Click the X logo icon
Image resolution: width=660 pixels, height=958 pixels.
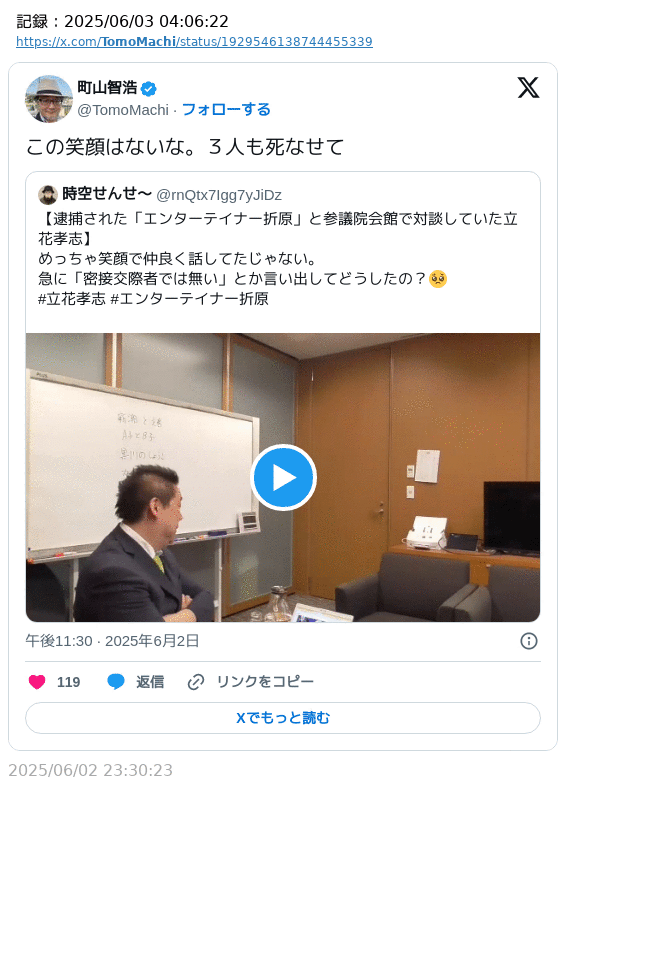click(x=529, y=87)
